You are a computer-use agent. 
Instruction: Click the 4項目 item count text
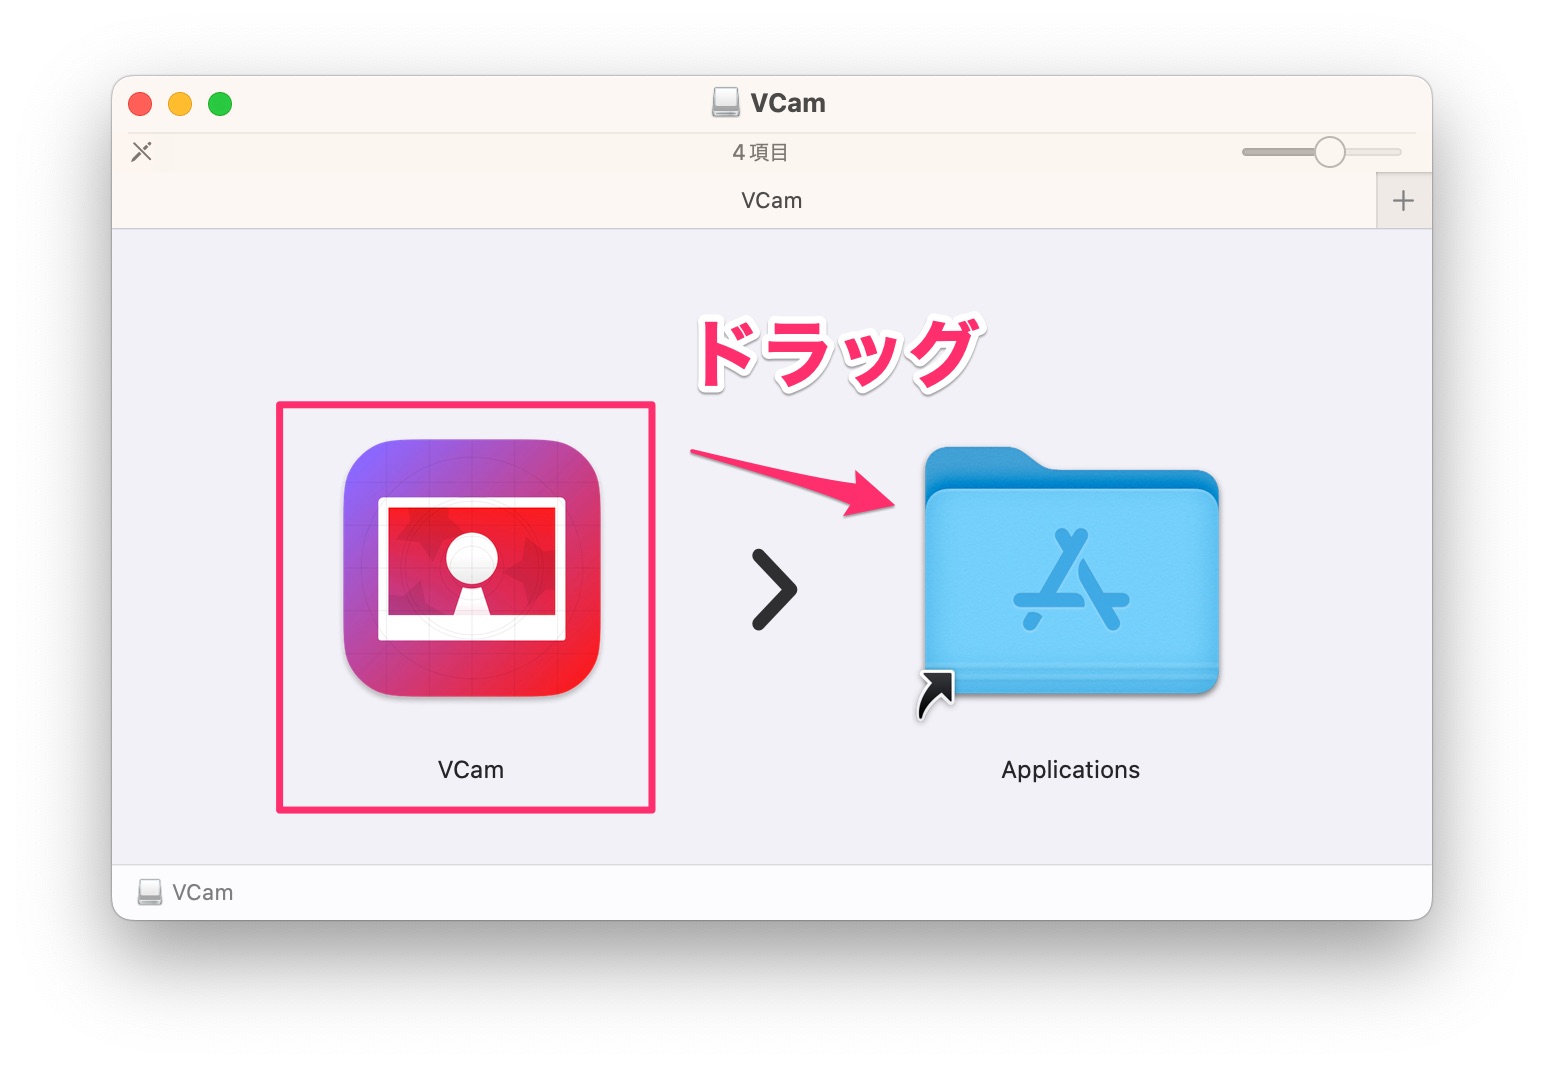pos(761,152)
